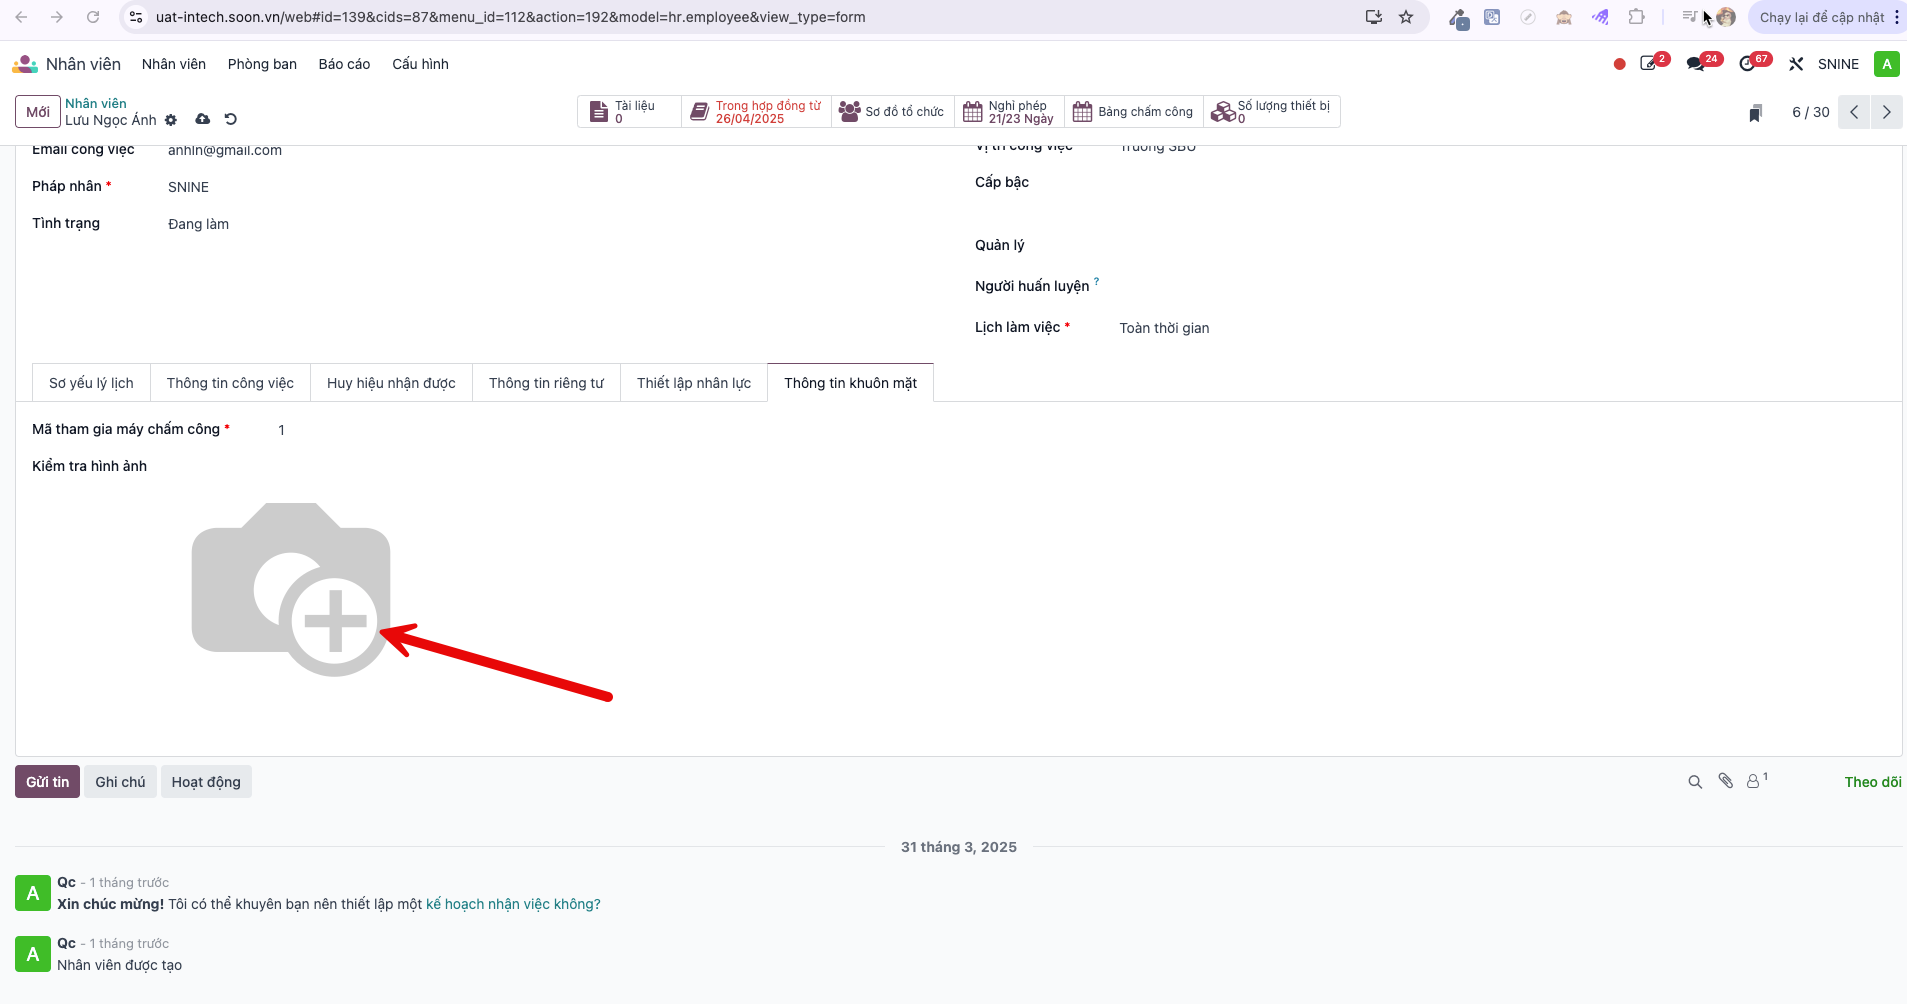The width and height of the screenshot is (1907, 1004).
Task: Open the Nhân viên menu item
Action: 174,64
